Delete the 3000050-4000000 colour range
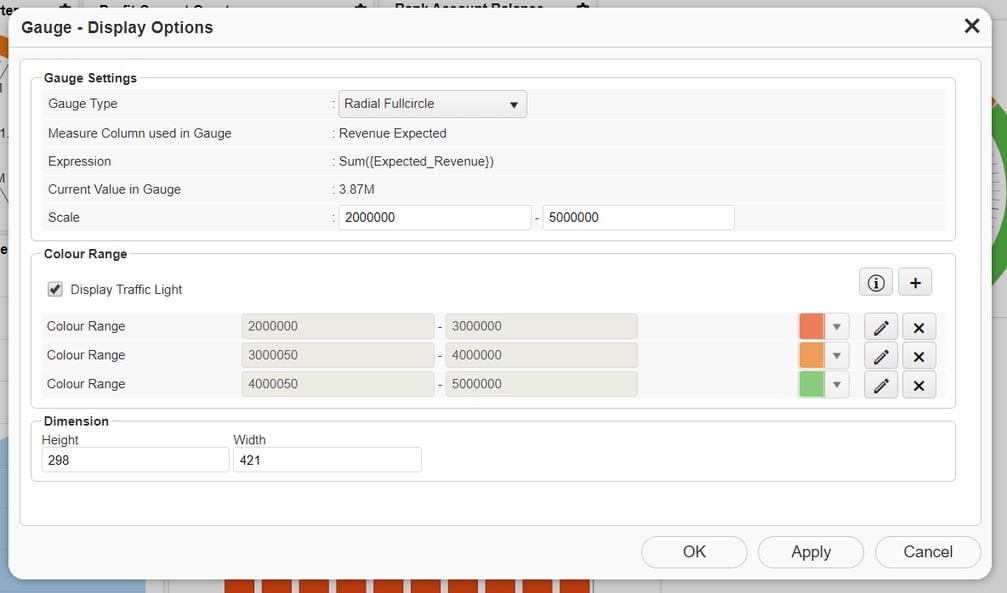1007x593 pixels. [x=918, y=356]
